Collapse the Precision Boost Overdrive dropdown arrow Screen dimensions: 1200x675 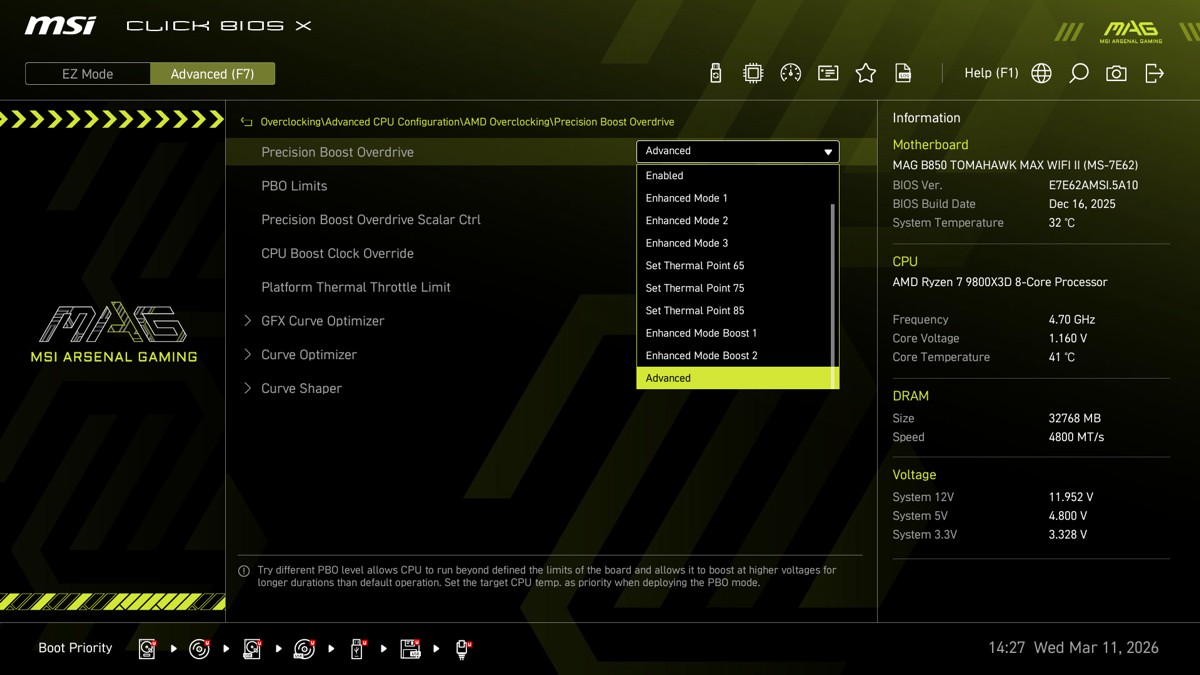coord(827,152)
